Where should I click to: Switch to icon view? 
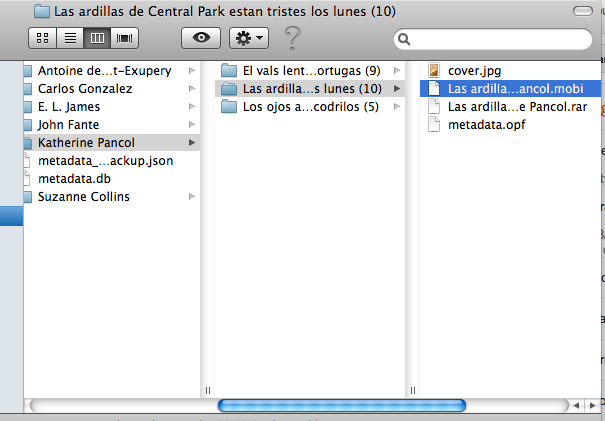click(x=42, y=38)
